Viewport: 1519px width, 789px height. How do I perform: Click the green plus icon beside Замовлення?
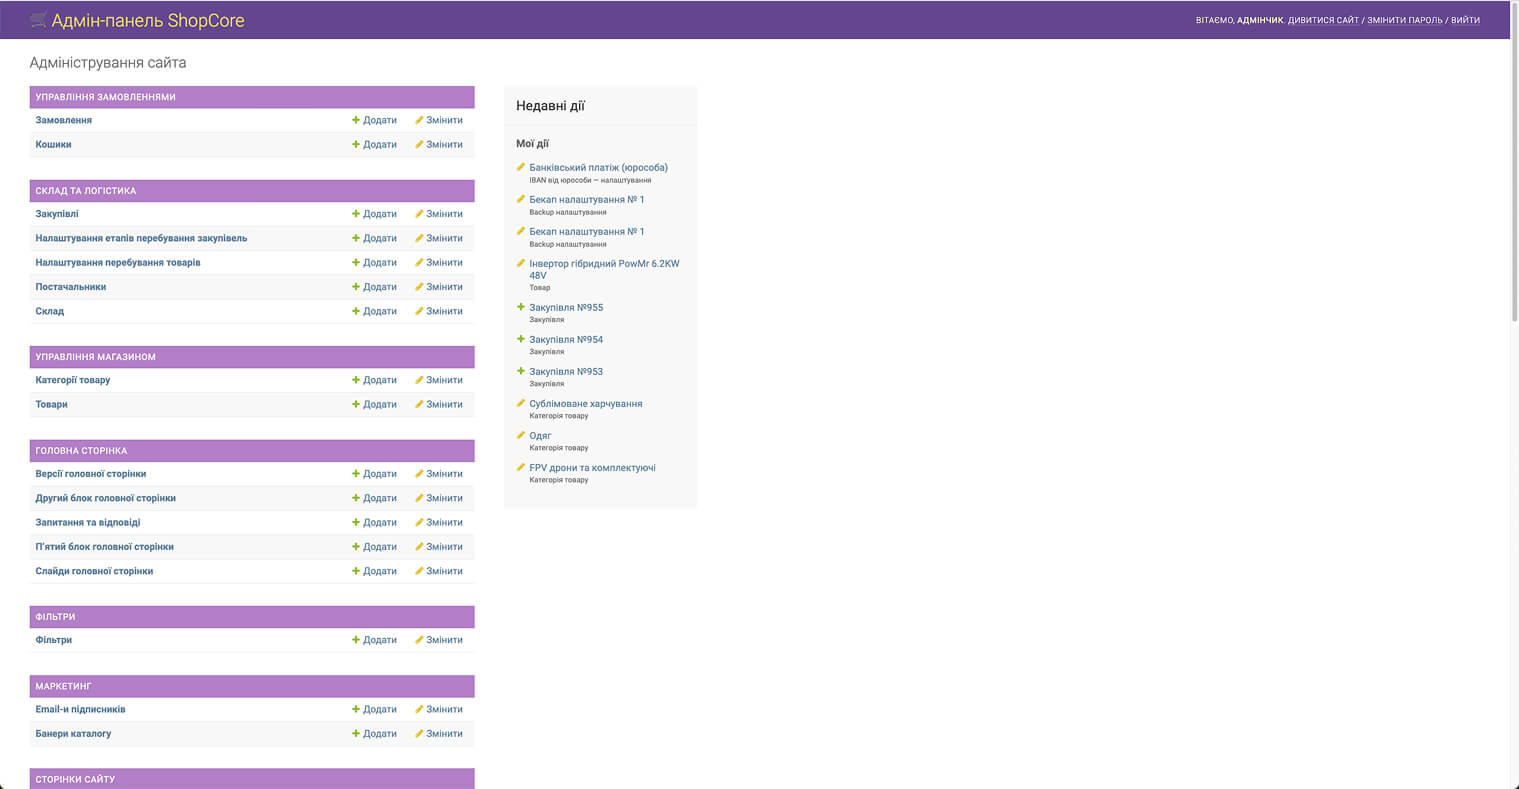[356, 120]
